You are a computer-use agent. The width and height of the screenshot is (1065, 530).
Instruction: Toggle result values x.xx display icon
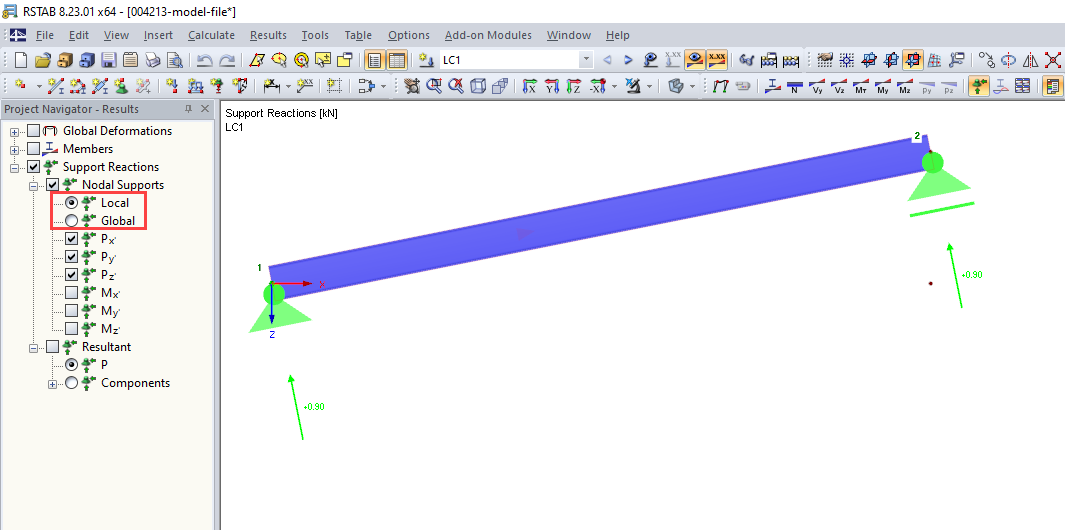click(x=717, y=60)
